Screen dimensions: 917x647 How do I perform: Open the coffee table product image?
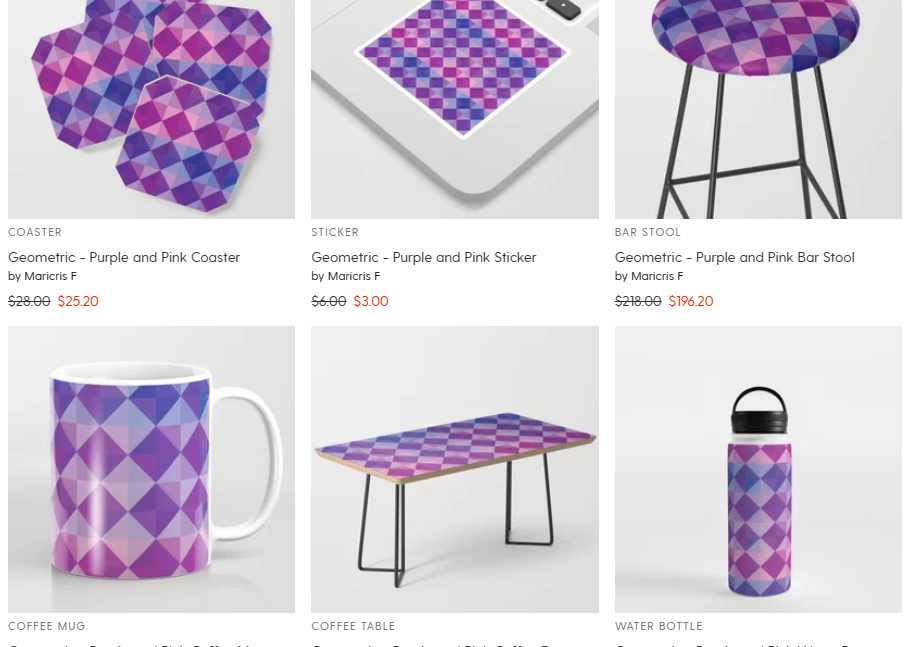455,469
